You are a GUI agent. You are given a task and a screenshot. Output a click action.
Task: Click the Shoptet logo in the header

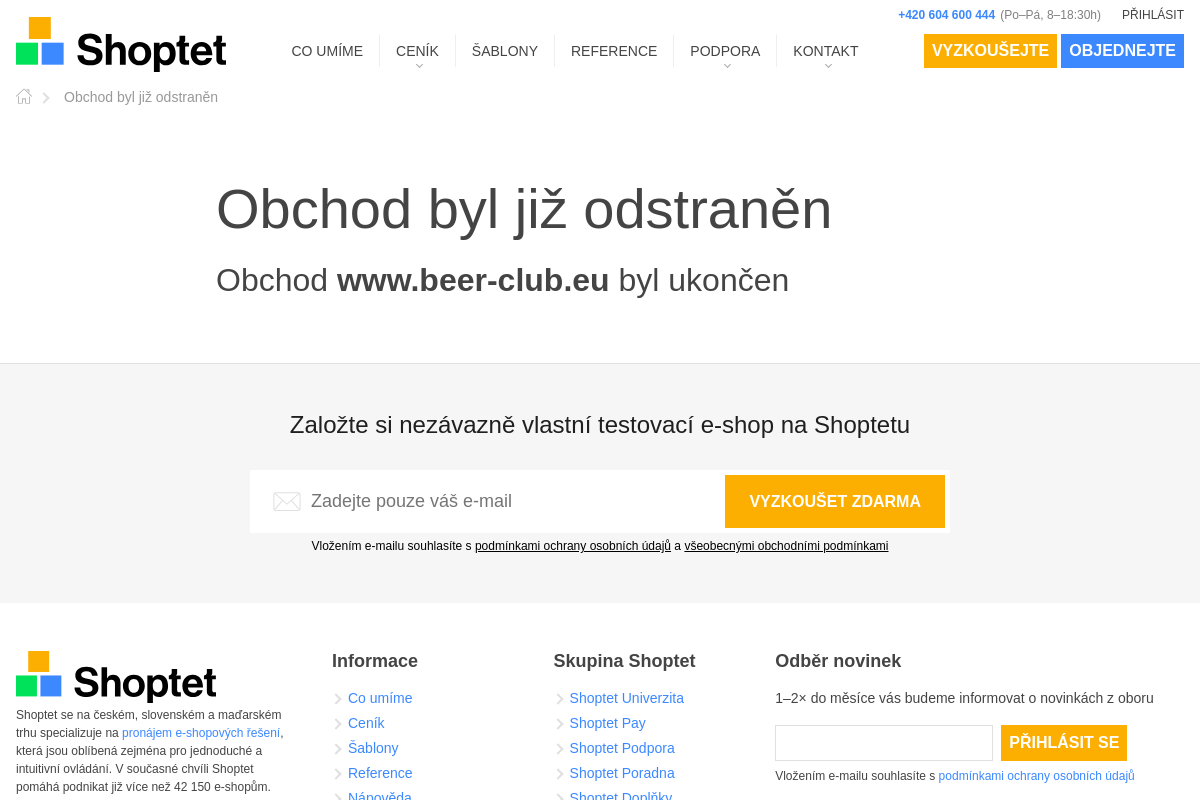[x=121, y=44]
